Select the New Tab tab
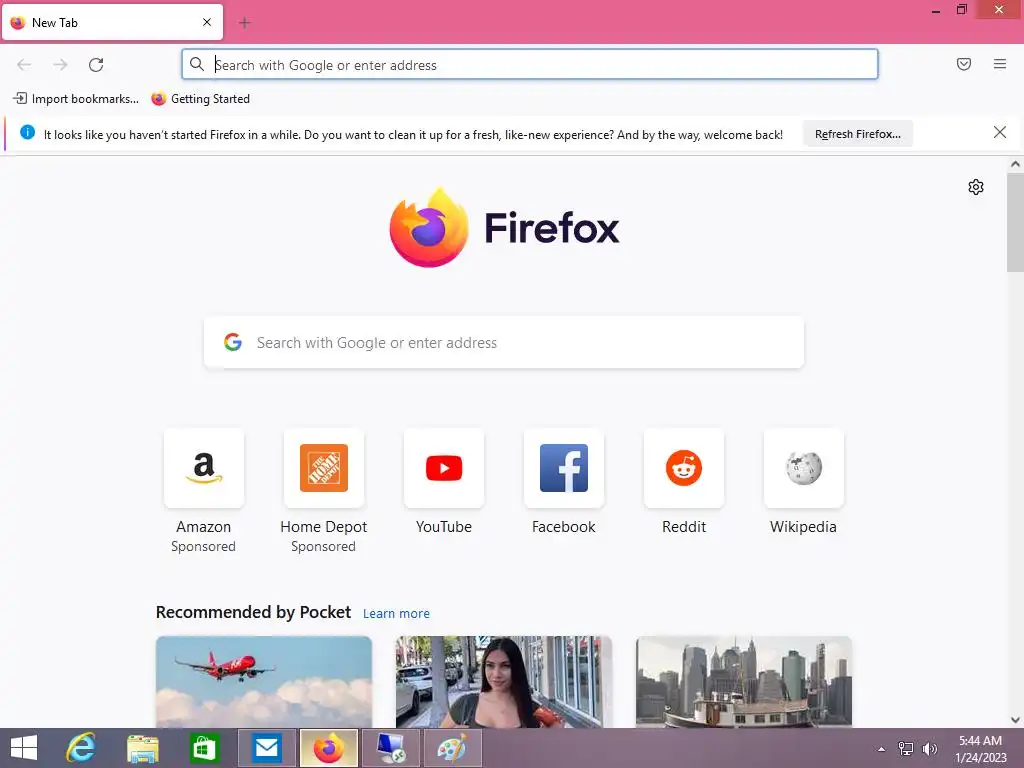Viewport: 1024px width, 768px height. 112,22
